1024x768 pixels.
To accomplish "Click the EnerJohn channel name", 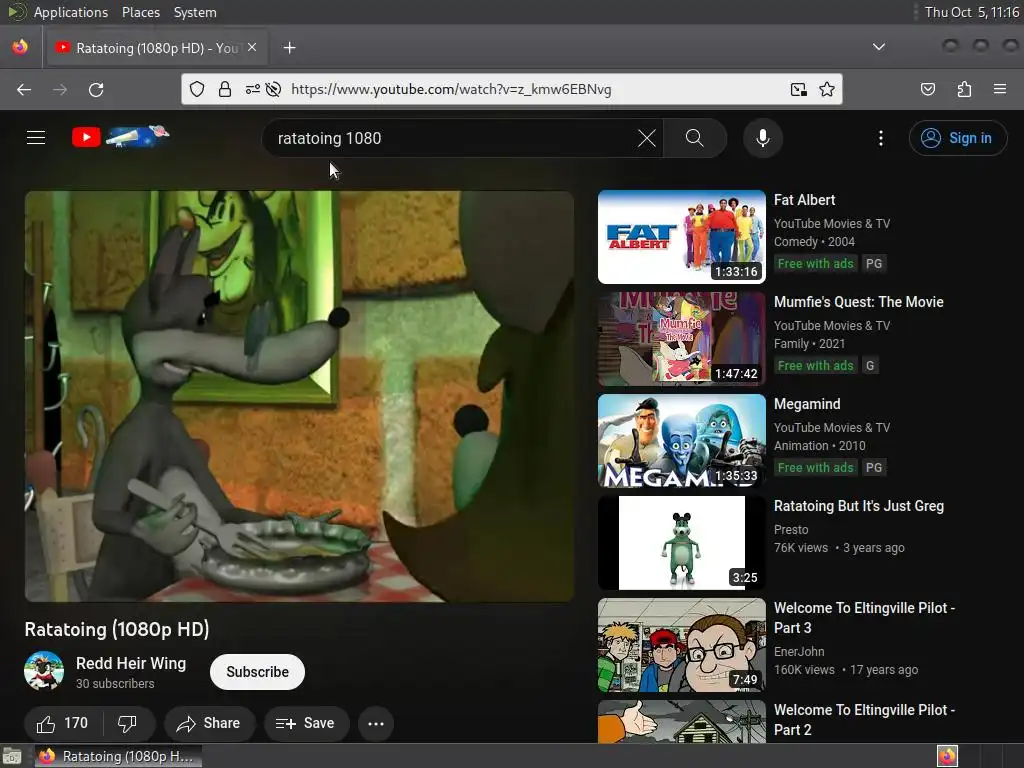I will tap(799, 651).
